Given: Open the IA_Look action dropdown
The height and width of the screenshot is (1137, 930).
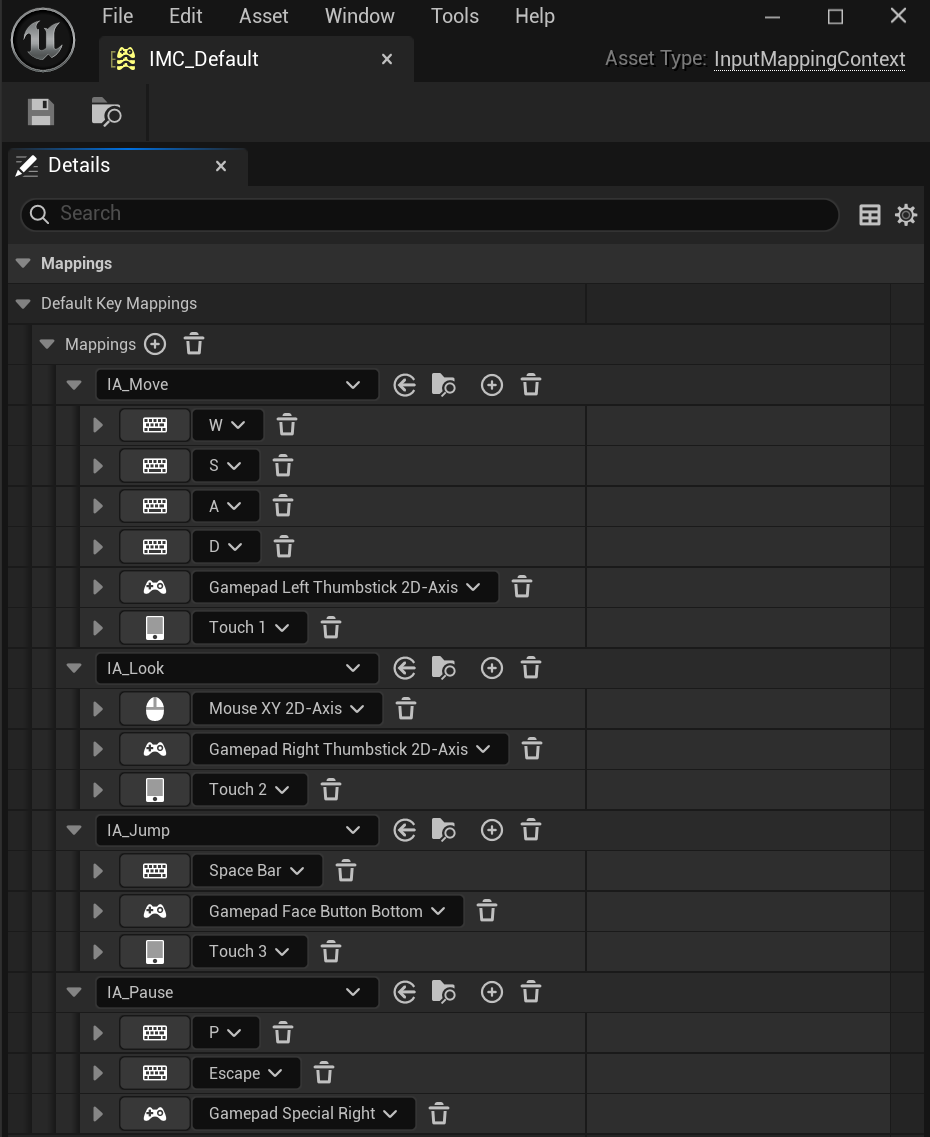Looking at the screenshot, I should tap(237, 668).
